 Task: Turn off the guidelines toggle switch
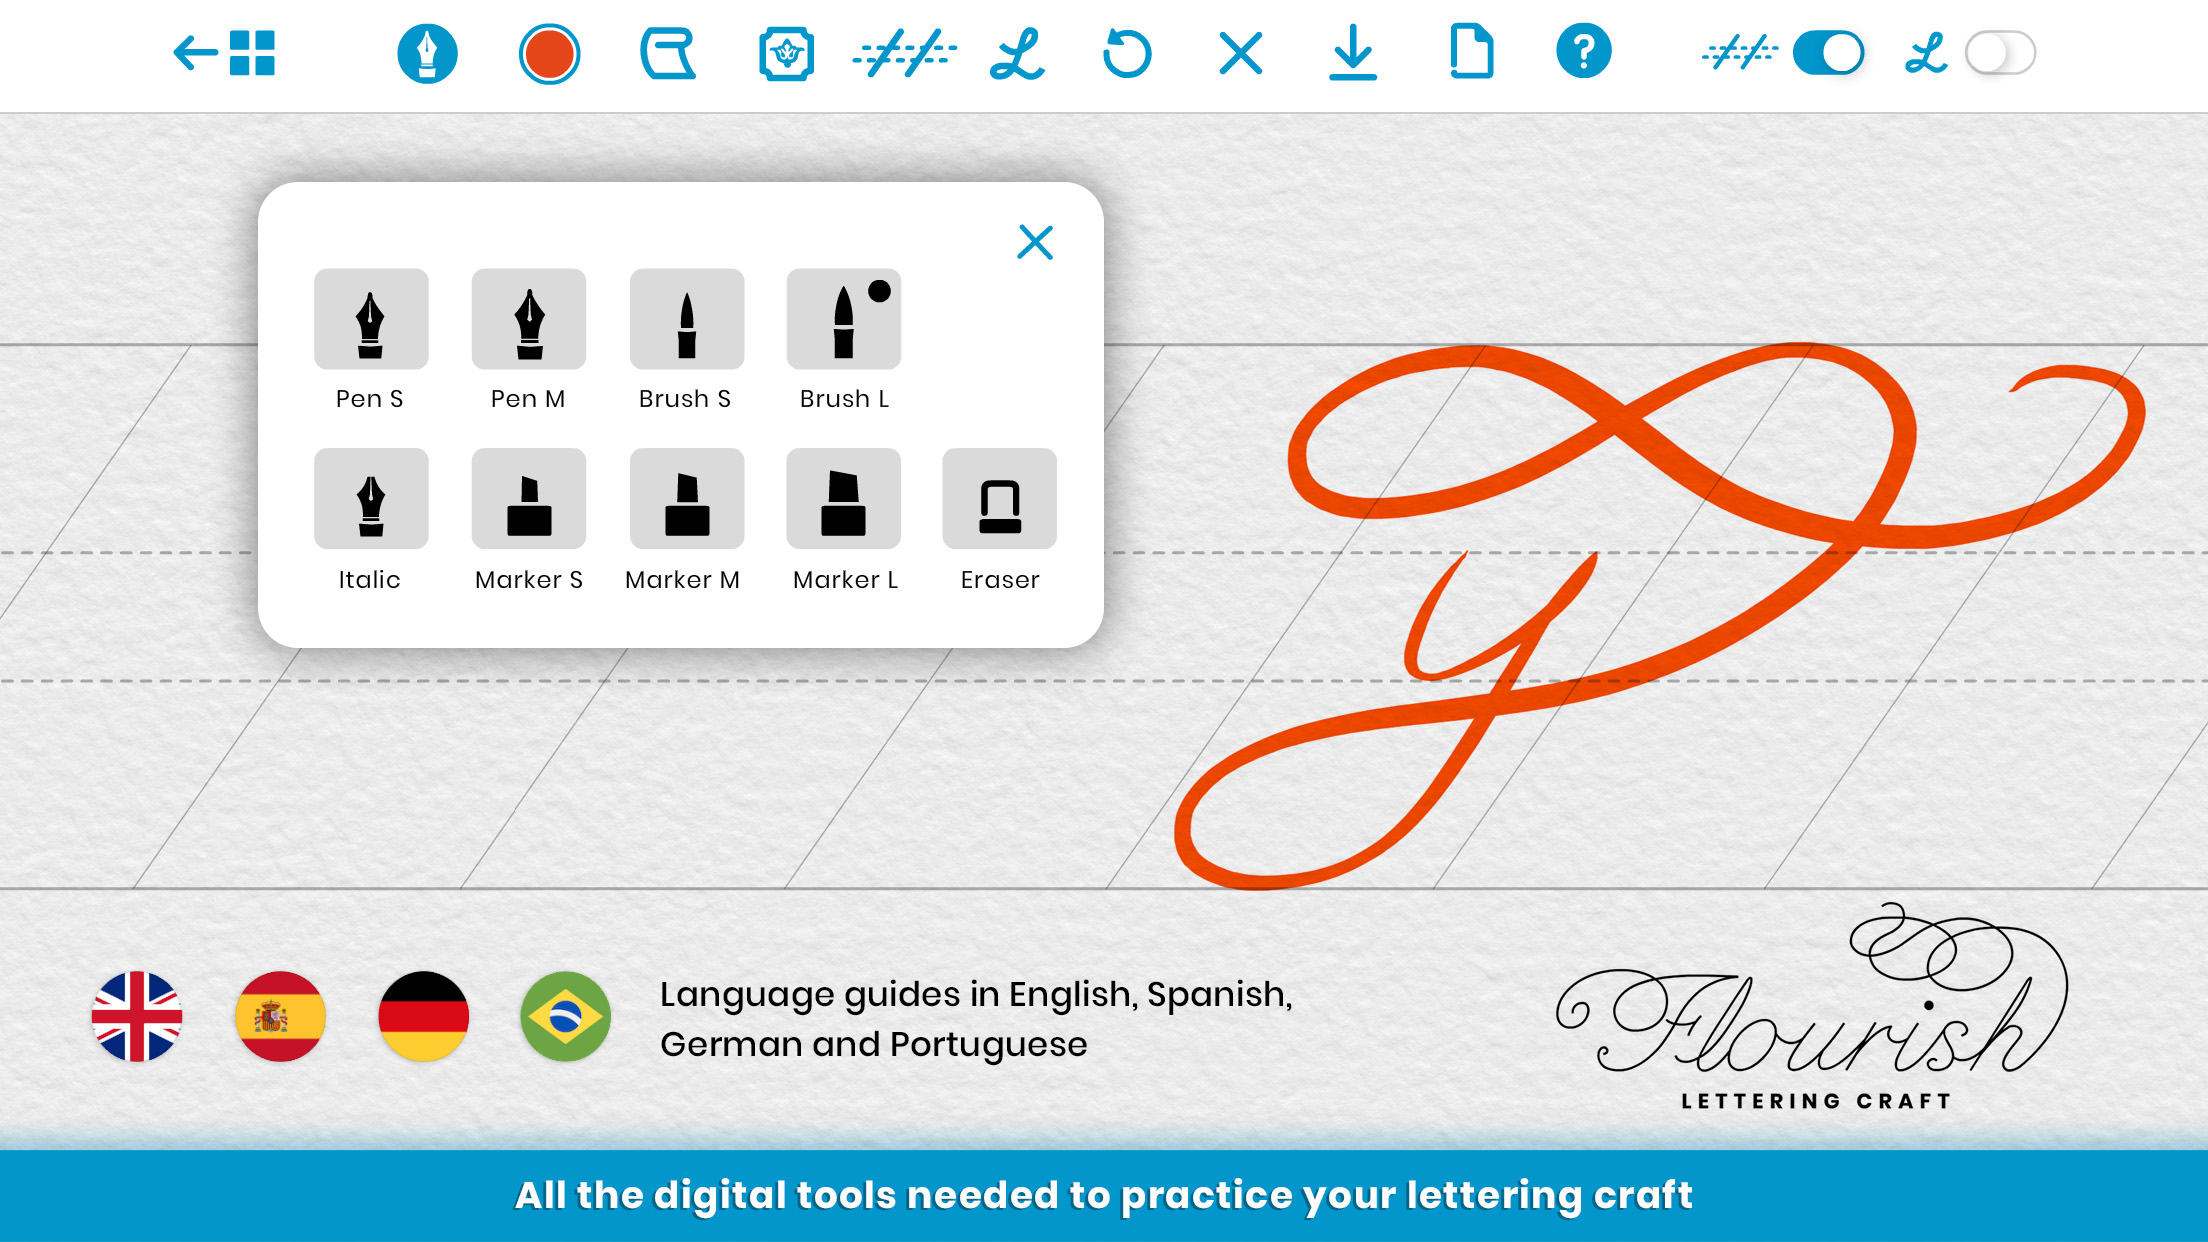coord(1828,53)
